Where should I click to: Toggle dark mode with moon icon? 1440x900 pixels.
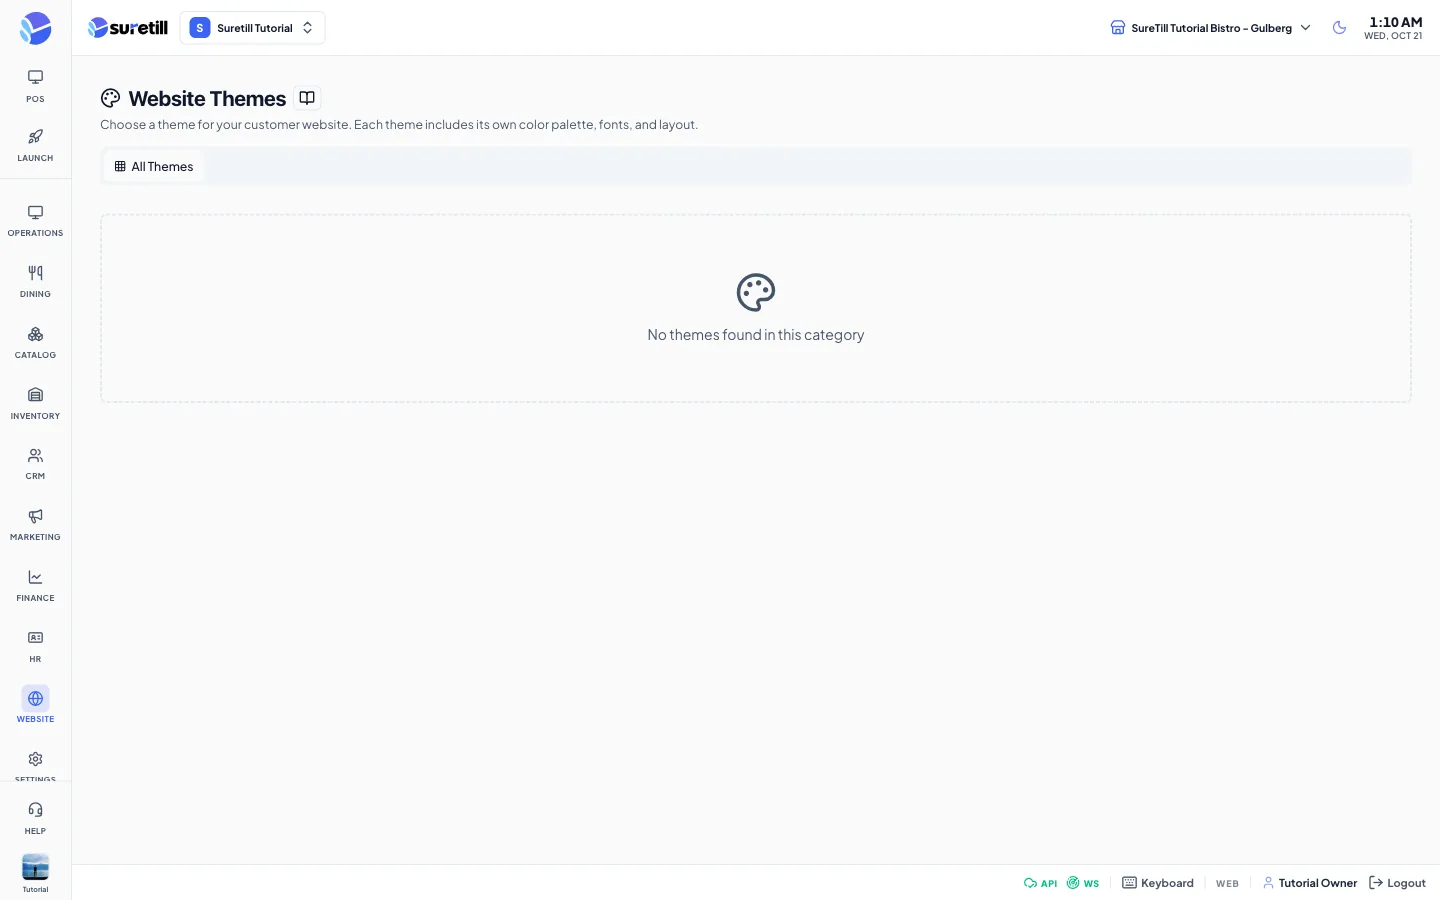coord(1339,28)
